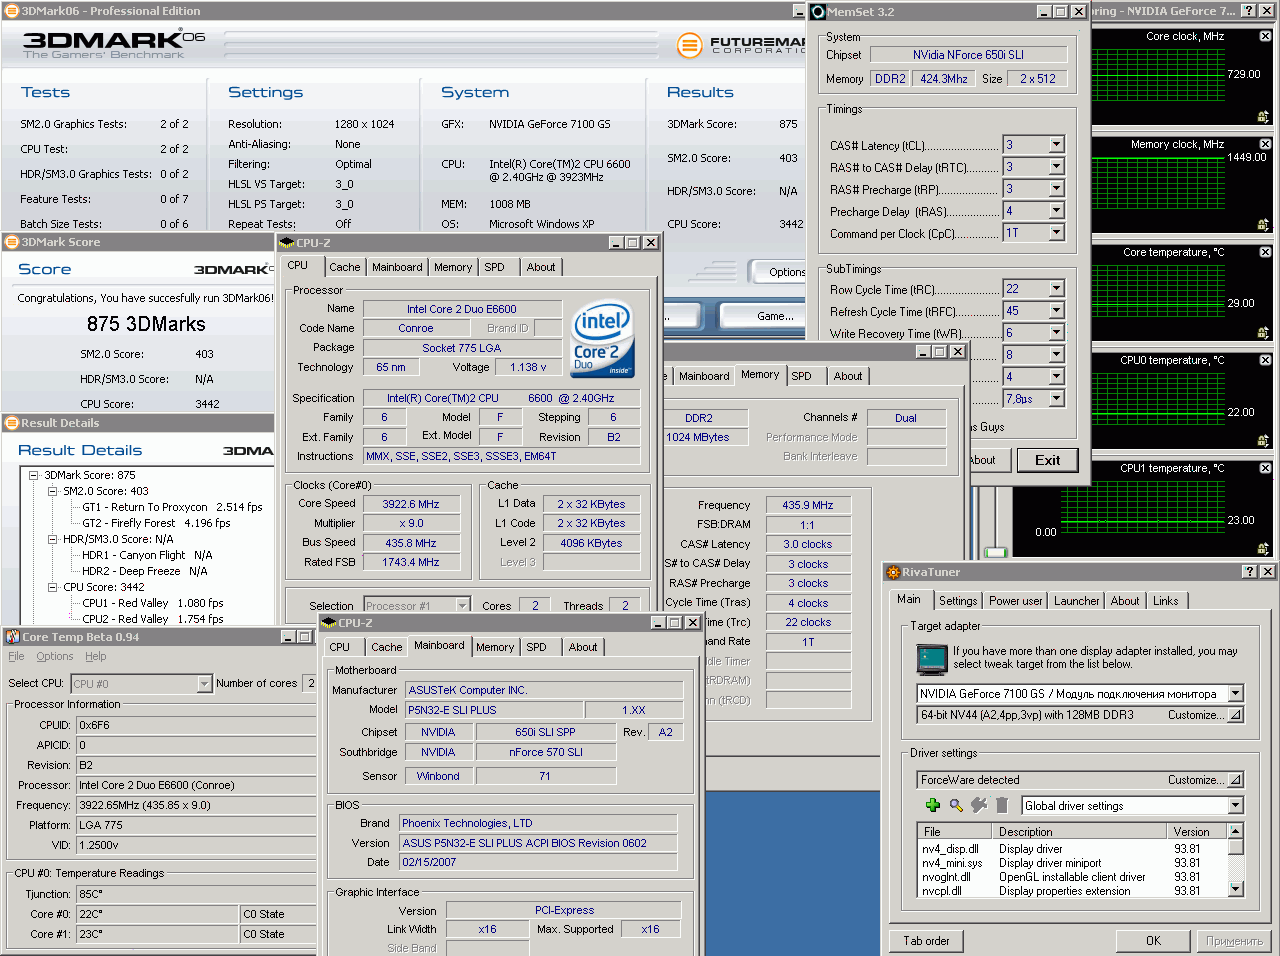The width and height of the screenshot is (1280, 956).
Task: Open the CAS# Latency (tCL) dropdown
Action: 1056,145
